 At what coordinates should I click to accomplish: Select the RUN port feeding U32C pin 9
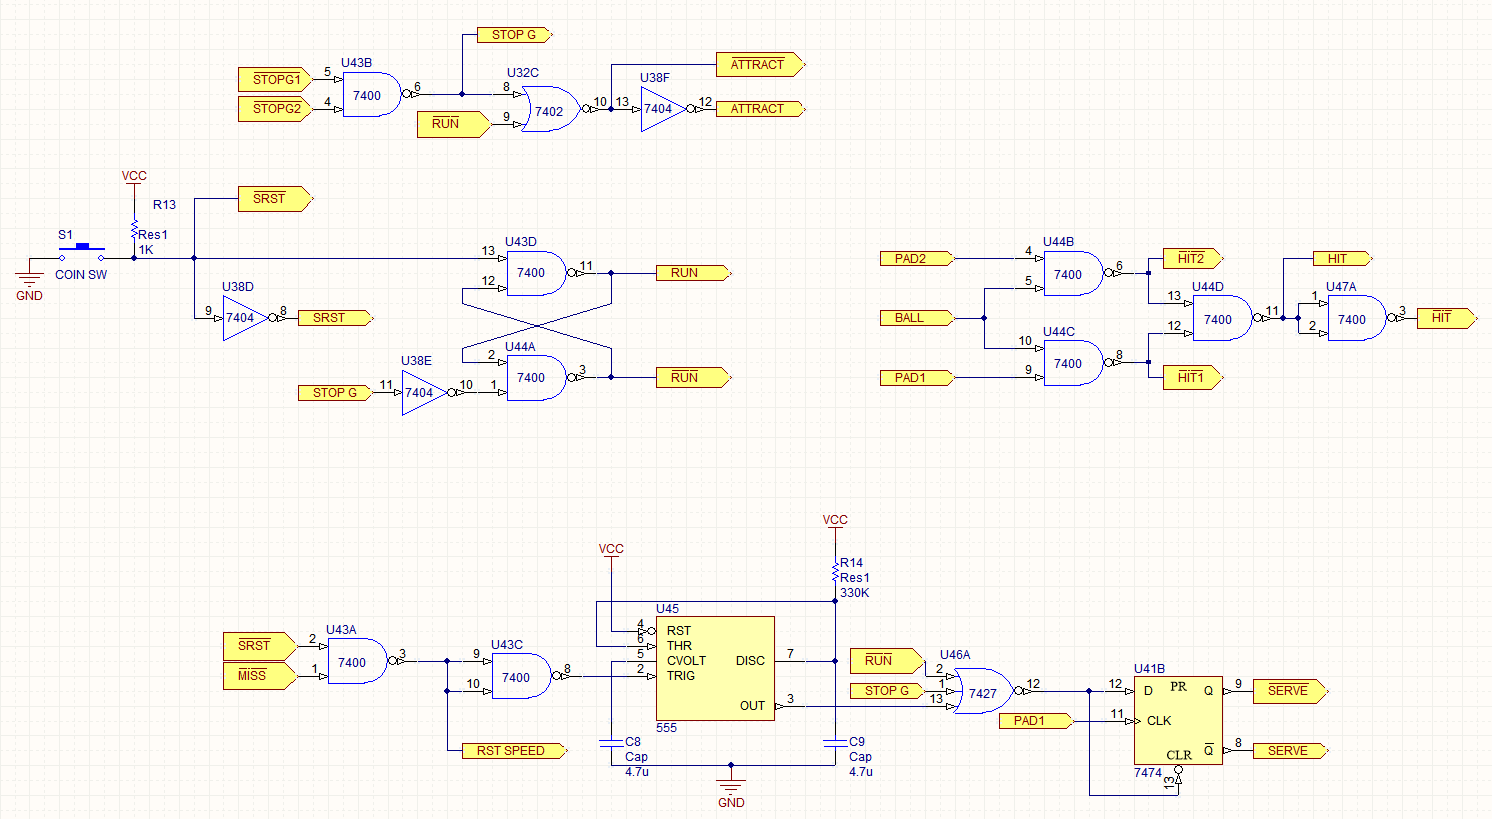[454, 124]
